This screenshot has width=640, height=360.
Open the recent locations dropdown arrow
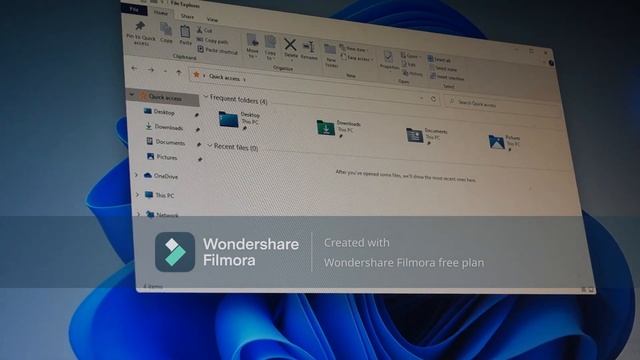click(x=165, y=71)
